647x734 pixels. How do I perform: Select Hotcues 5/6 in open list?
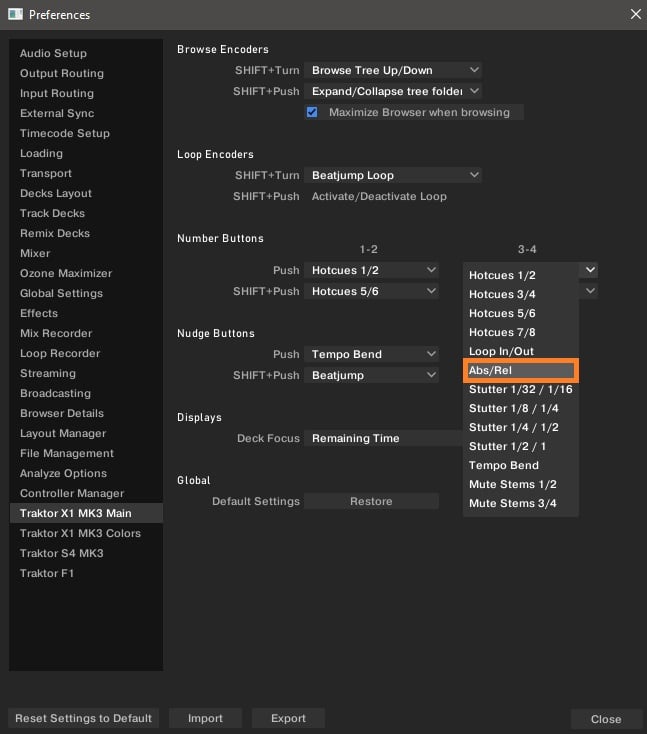(521, 314)
